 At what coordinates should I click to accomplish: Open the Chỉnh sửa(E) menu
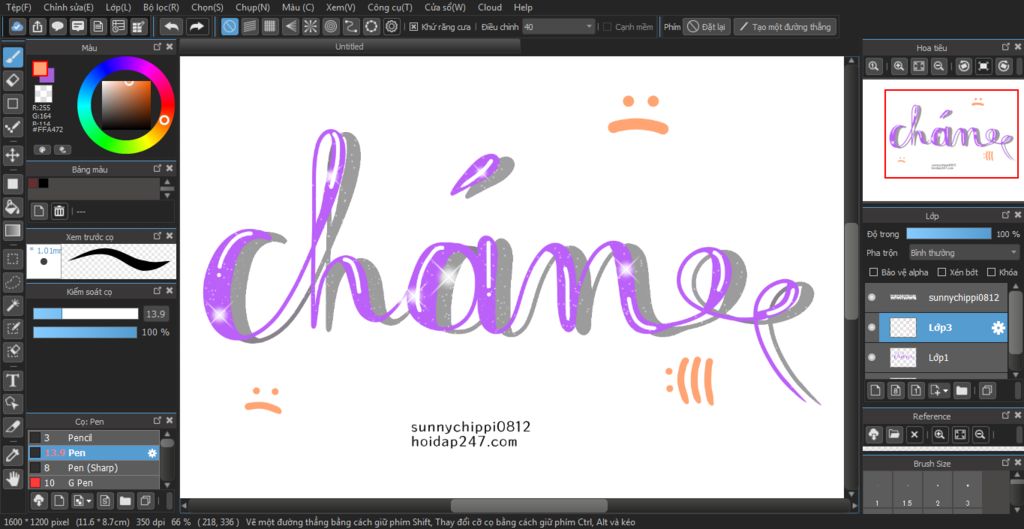pyautogui.click(x=69, y=7)
